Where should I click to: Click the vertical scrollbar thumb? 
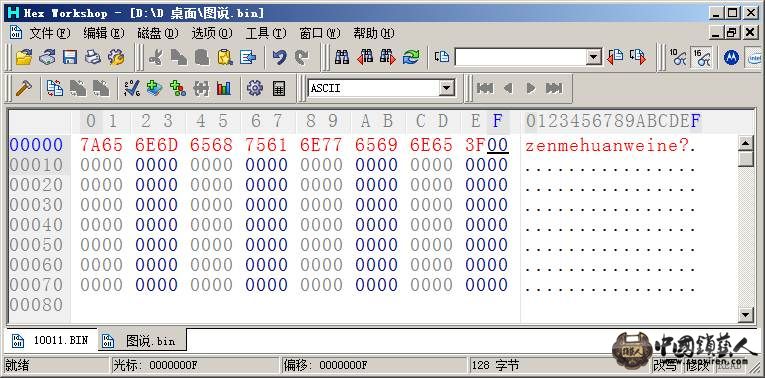(745, 159)
